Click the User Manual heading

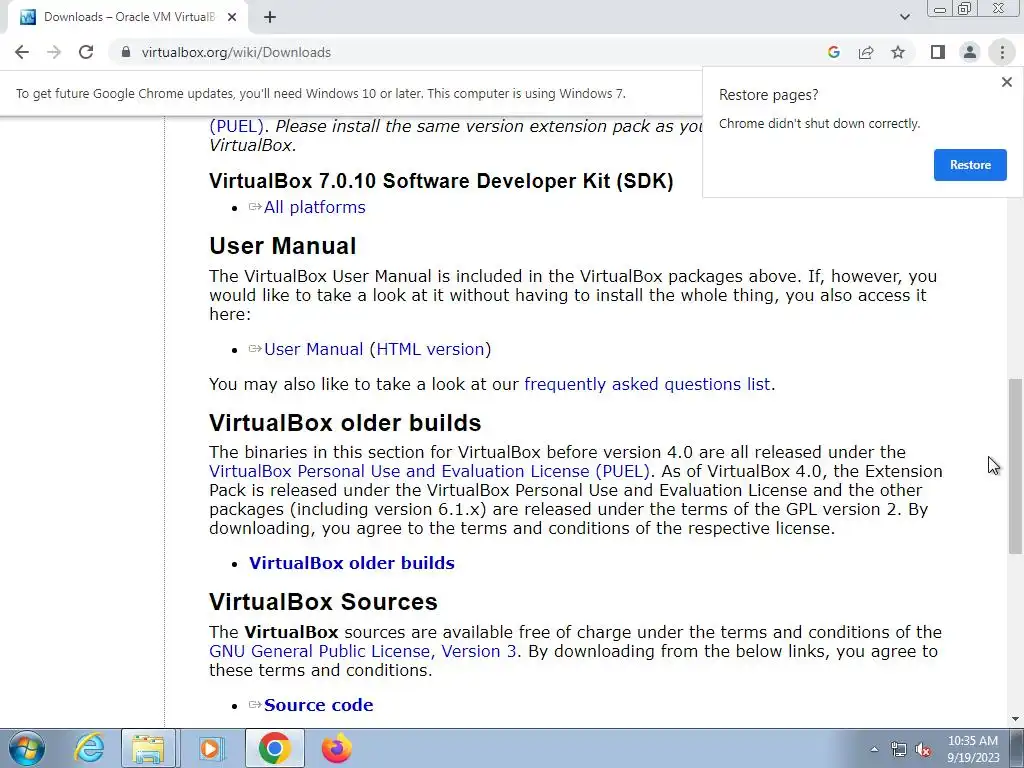[x=283, y=246]
